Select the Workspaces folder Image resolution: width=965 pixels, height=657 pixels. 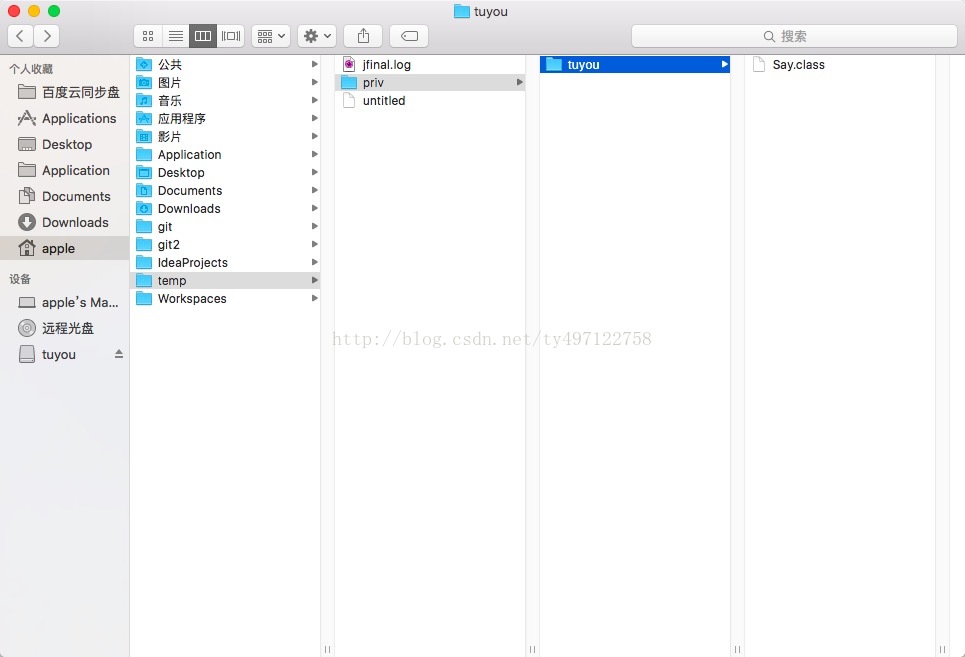pos(225,298)
